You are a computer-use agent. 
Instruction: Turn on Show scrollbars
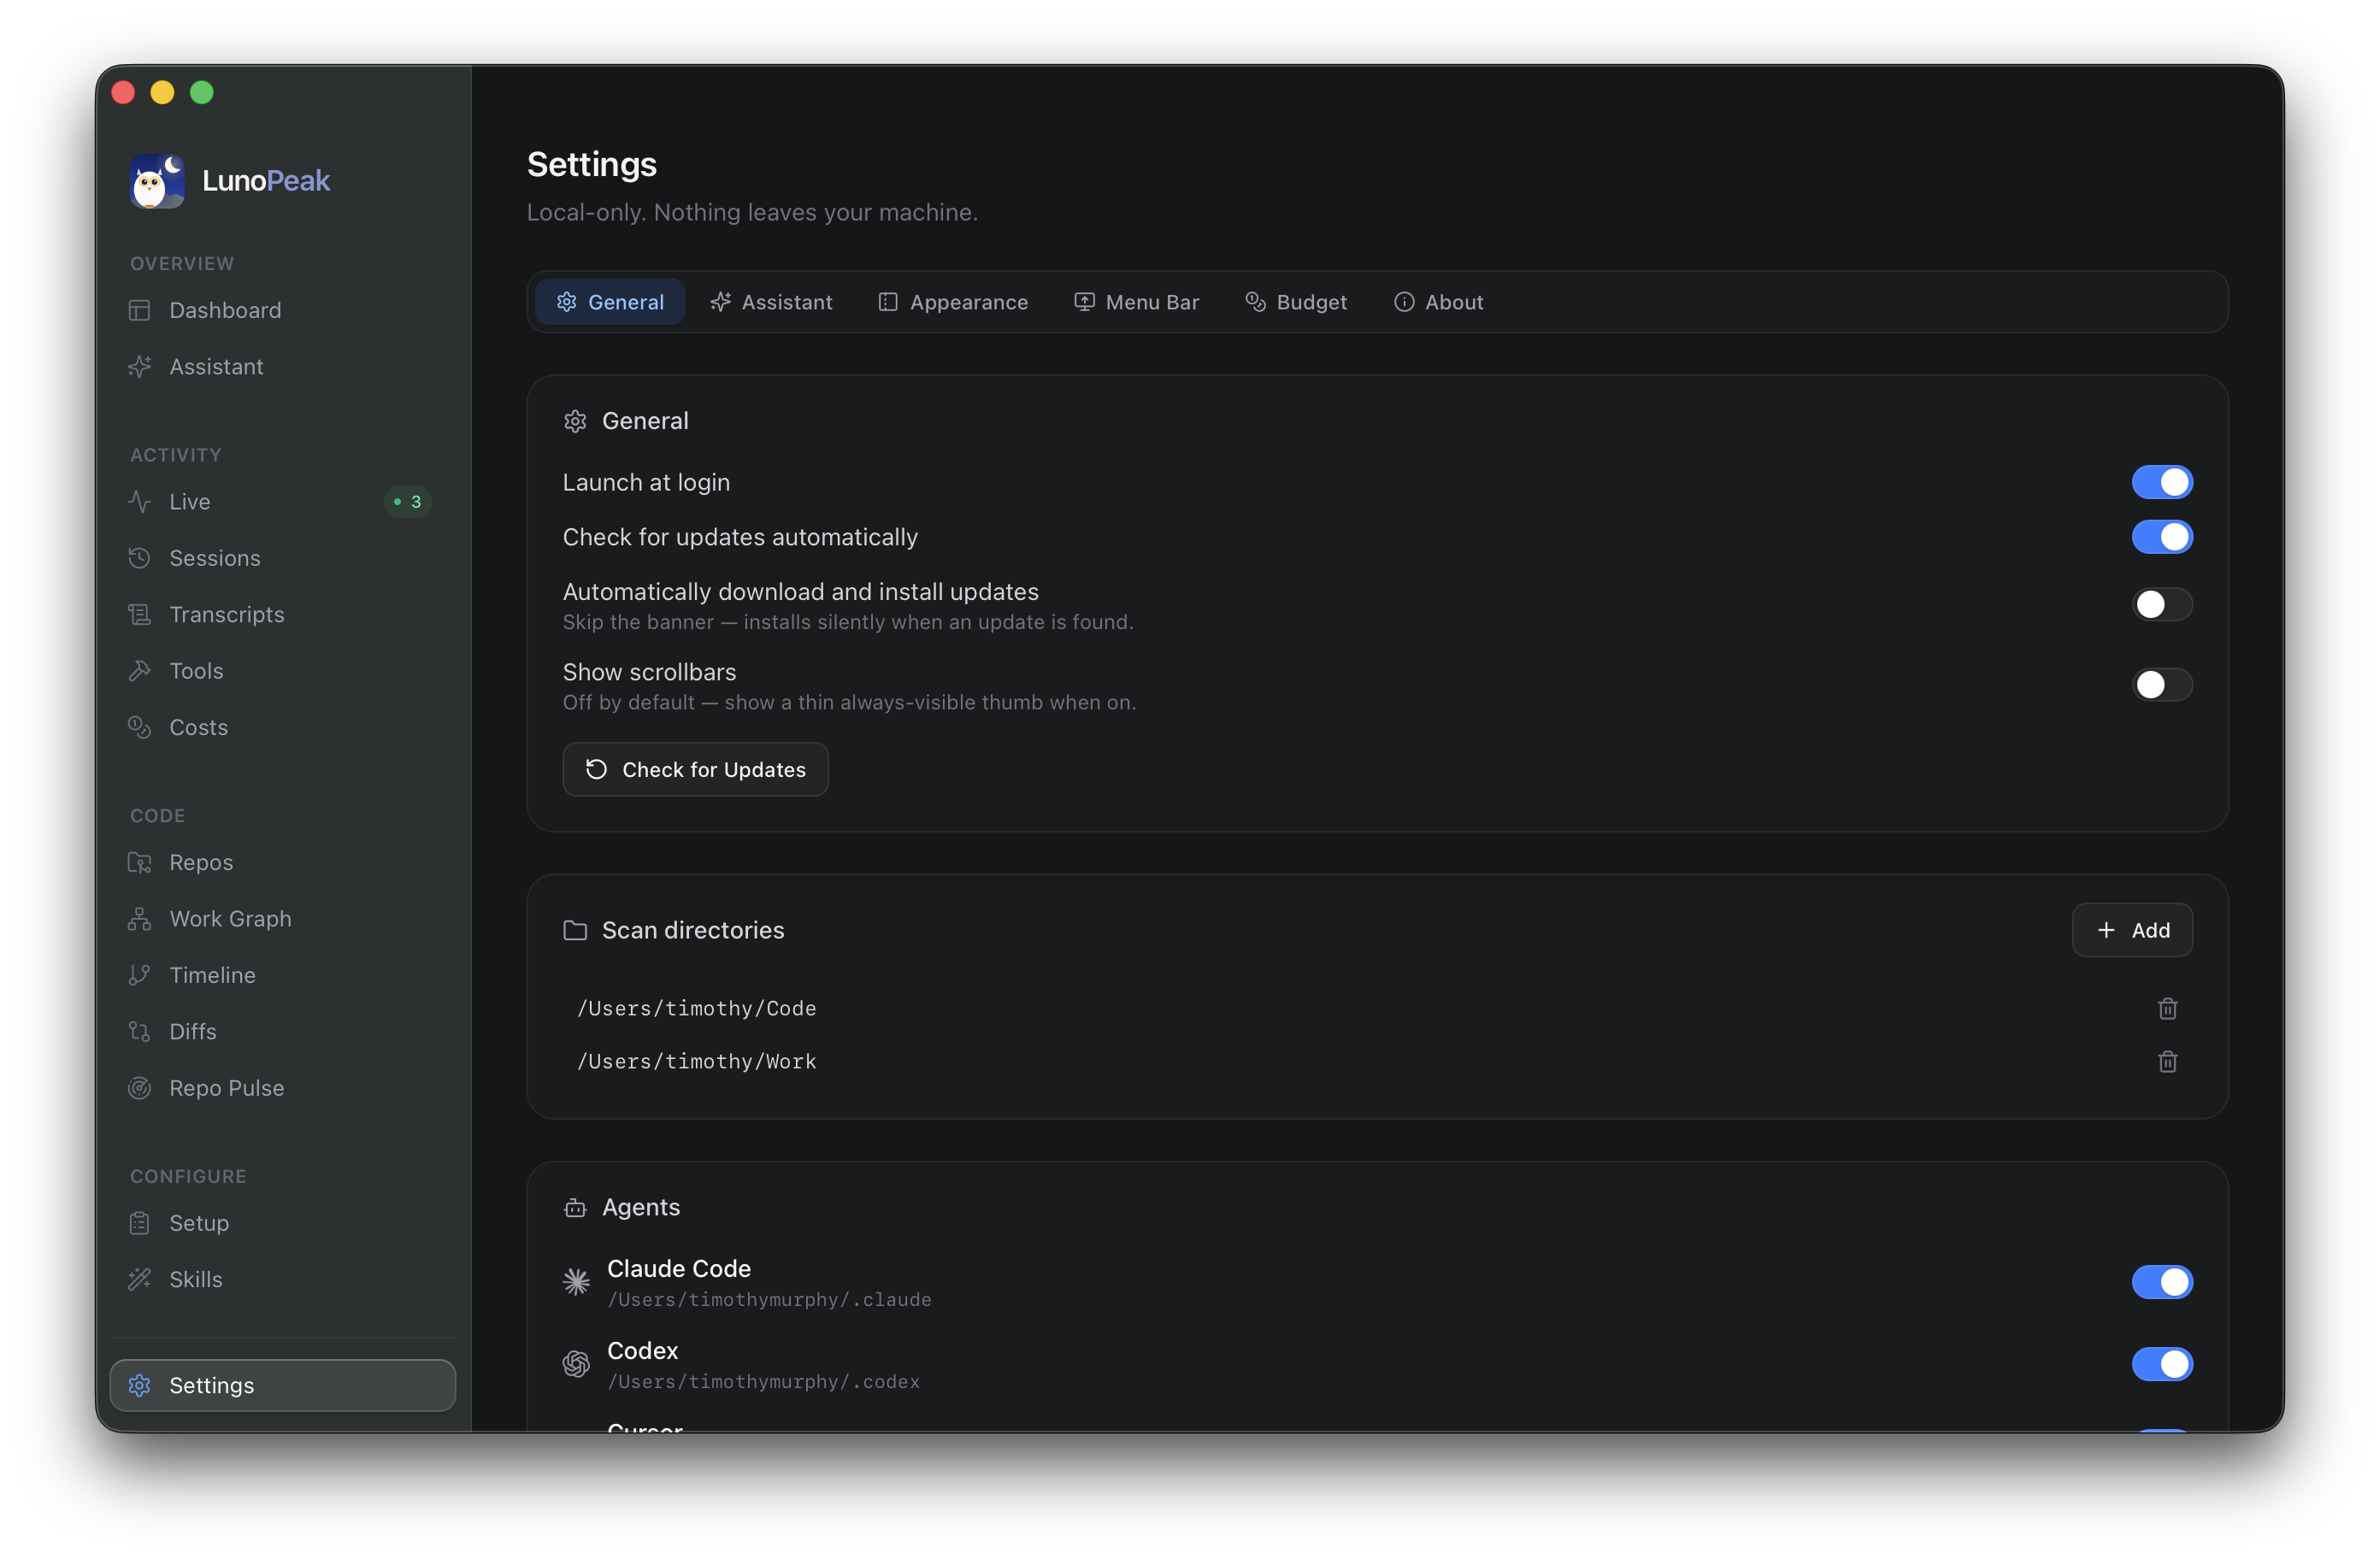(2162, 685)
